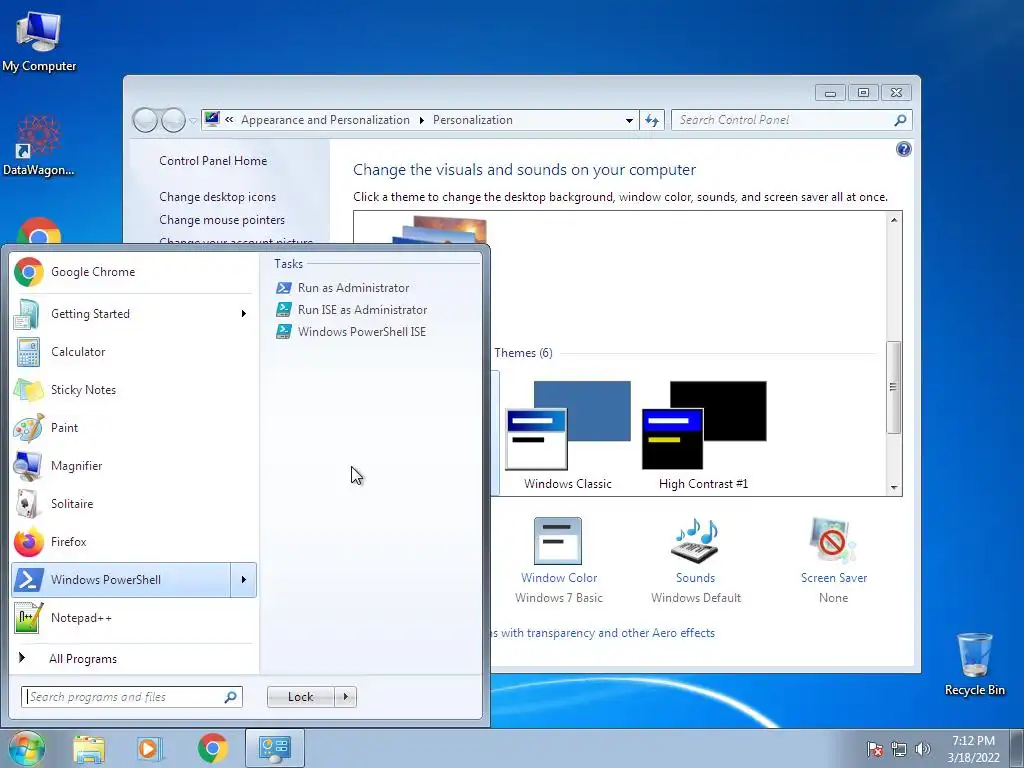The height and width of the screenshot is (768, 1024).
Task: Select the Windows Classic theme
Action: [568, 435]
